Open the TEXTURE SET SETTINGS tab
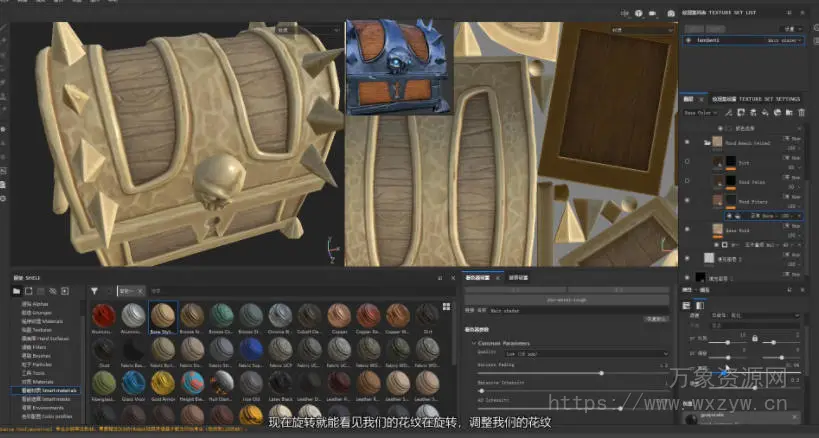The width and height of the screenshot is (819, 438). 755,99
